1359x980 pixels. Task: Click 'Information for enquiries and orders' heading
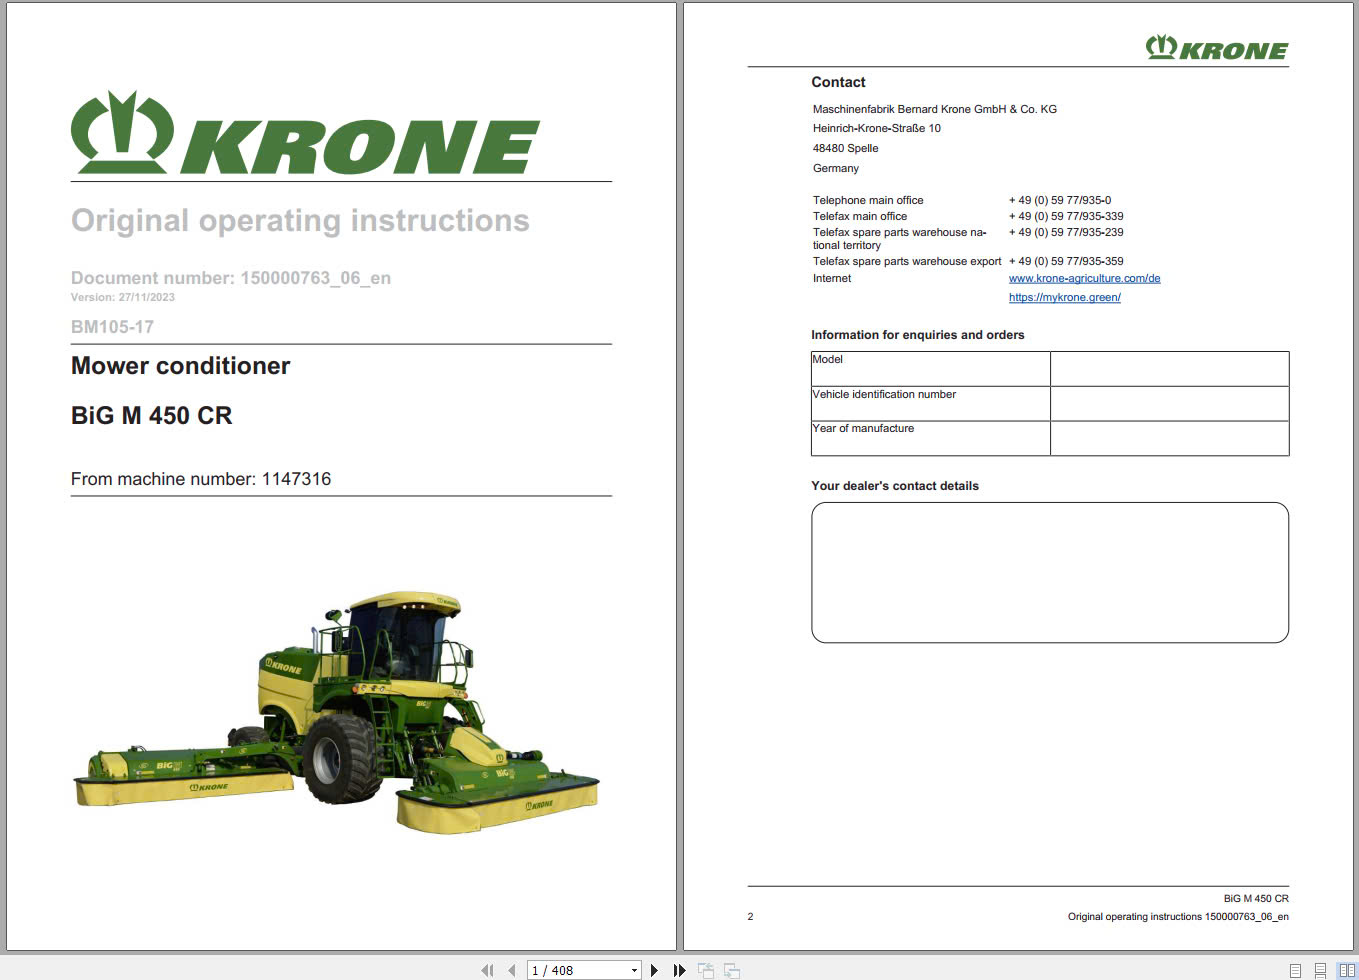pos(918,335)
